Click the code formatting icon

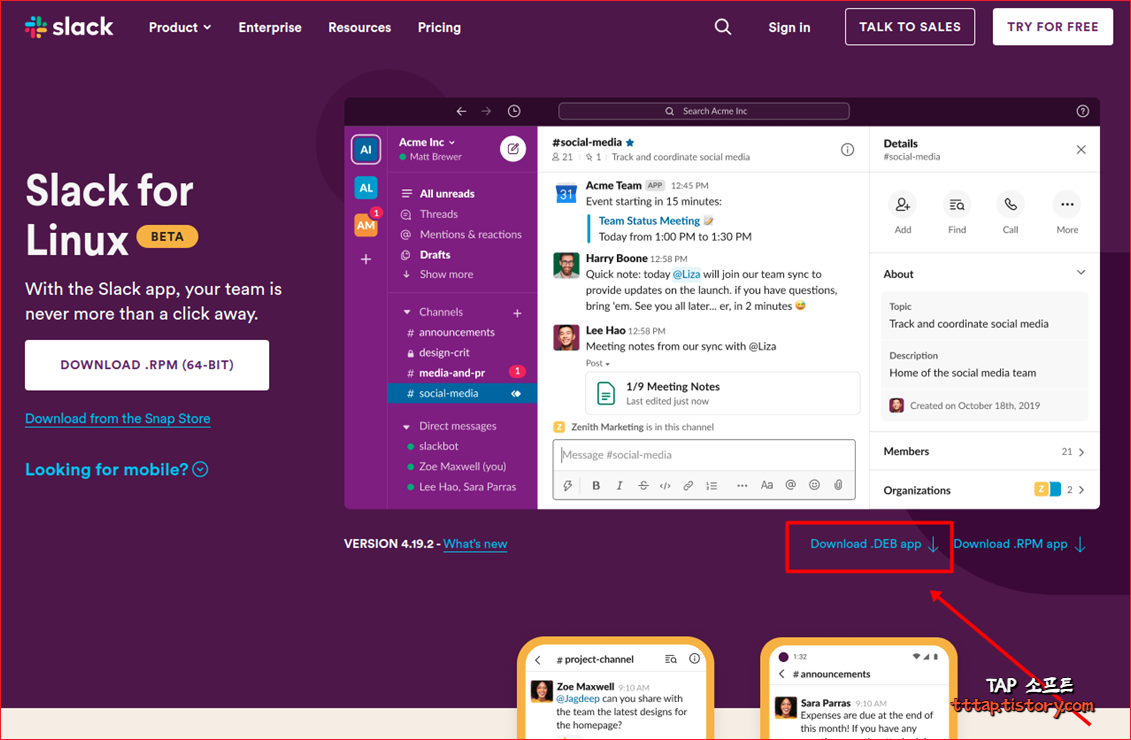[665, 485]
